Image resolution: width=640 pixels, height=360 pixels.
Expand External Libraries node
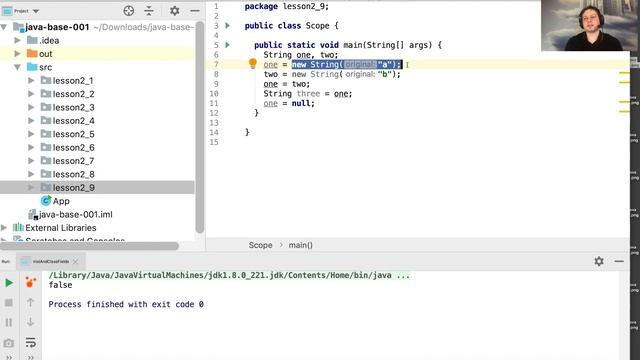click(4, 228)
